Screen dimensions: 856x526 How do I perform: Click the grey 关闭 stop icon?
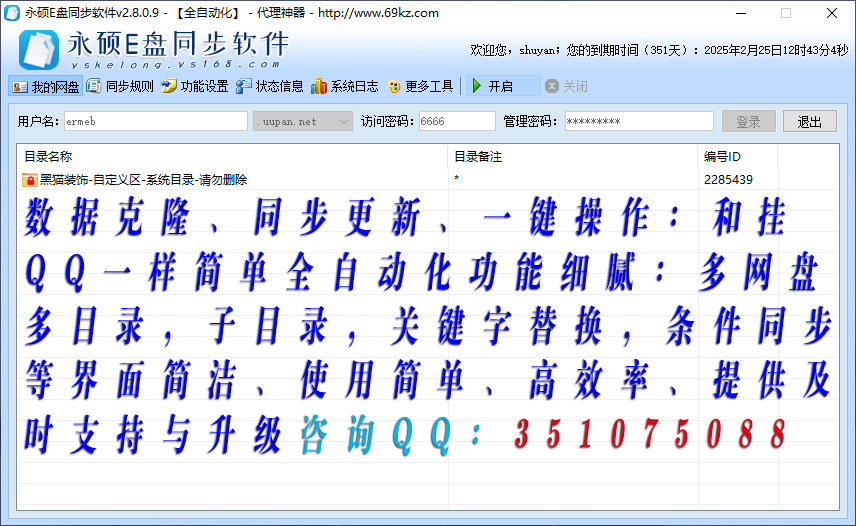click(x=551, y=87)
